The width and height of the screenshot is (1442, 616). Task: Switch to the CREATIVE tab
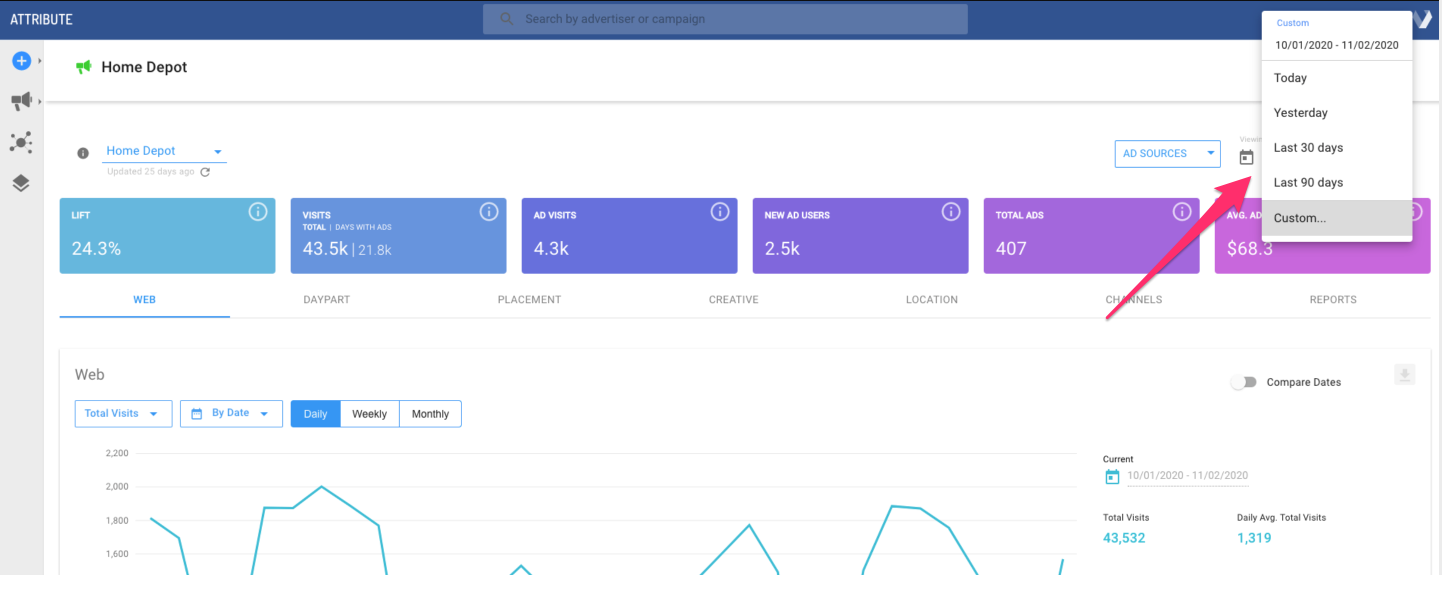tap(733, 299)
